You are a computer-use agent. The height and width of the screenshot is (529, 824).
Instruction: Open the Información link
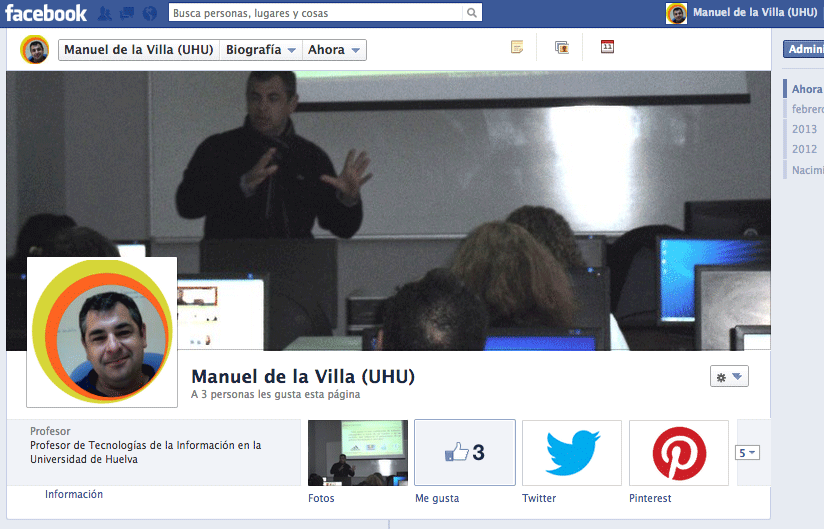(74, 494)
